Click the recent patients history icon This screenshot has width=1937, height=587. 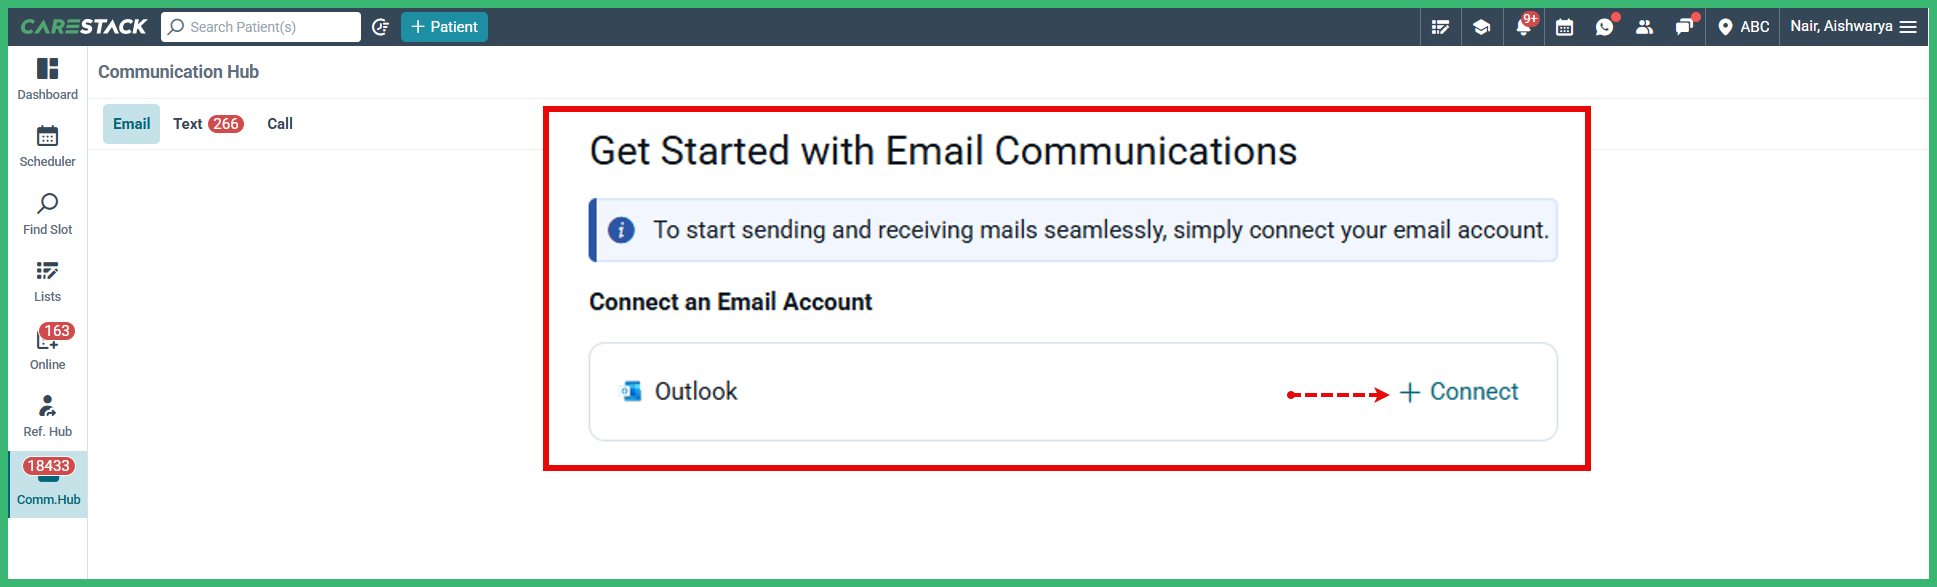coord(380,27)
